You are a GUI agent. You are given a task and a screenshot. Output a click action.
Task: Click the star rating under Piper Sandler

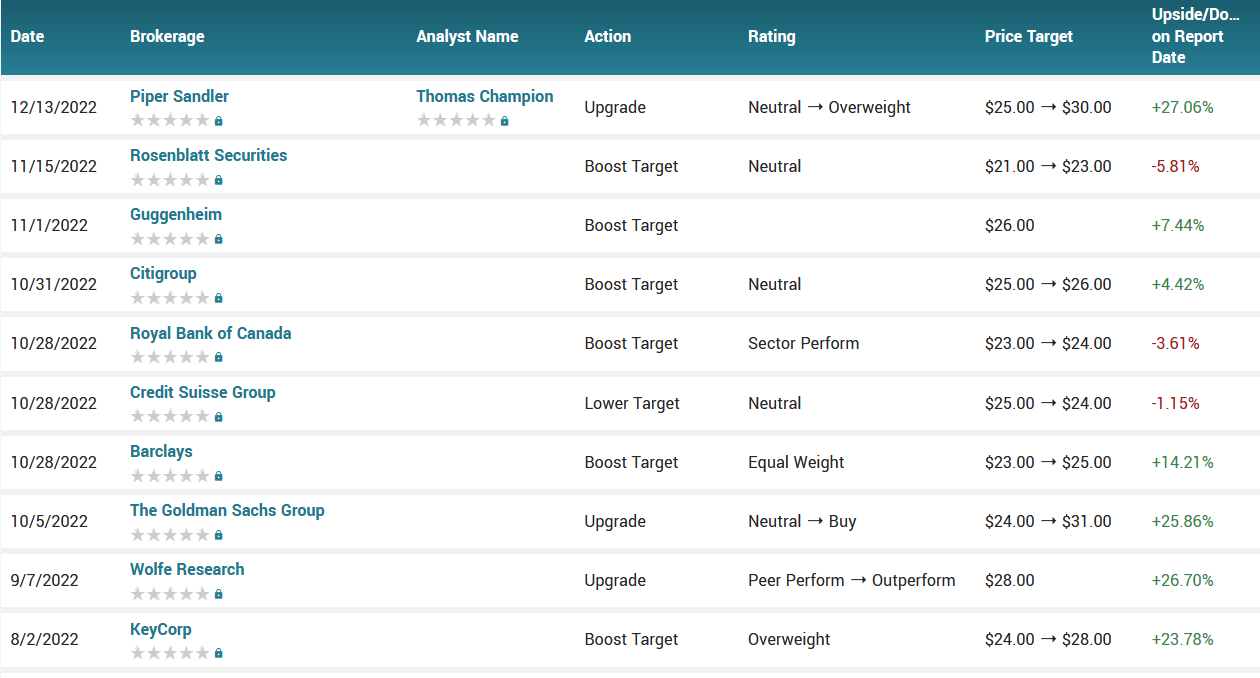tap(170, 120)
